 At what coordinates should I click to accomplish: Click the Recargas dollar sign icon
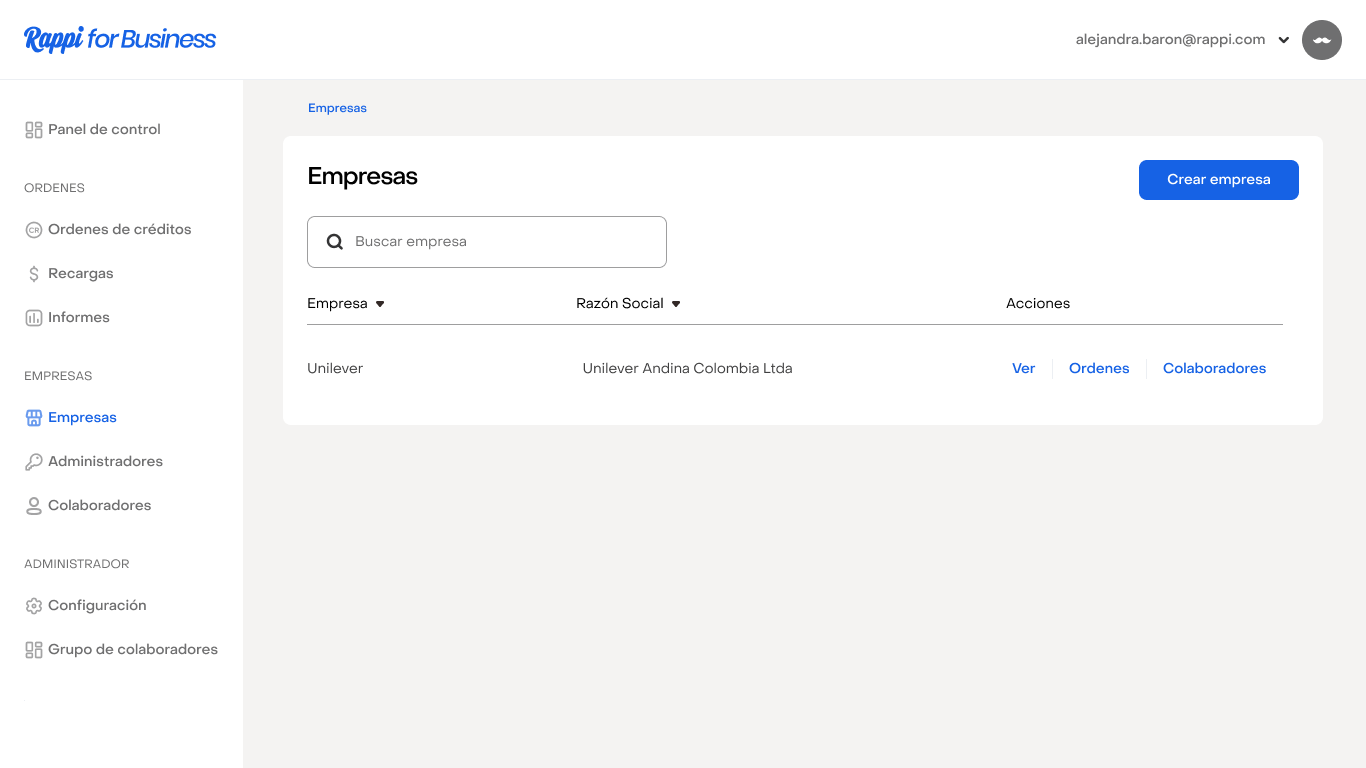click(34, 274)
